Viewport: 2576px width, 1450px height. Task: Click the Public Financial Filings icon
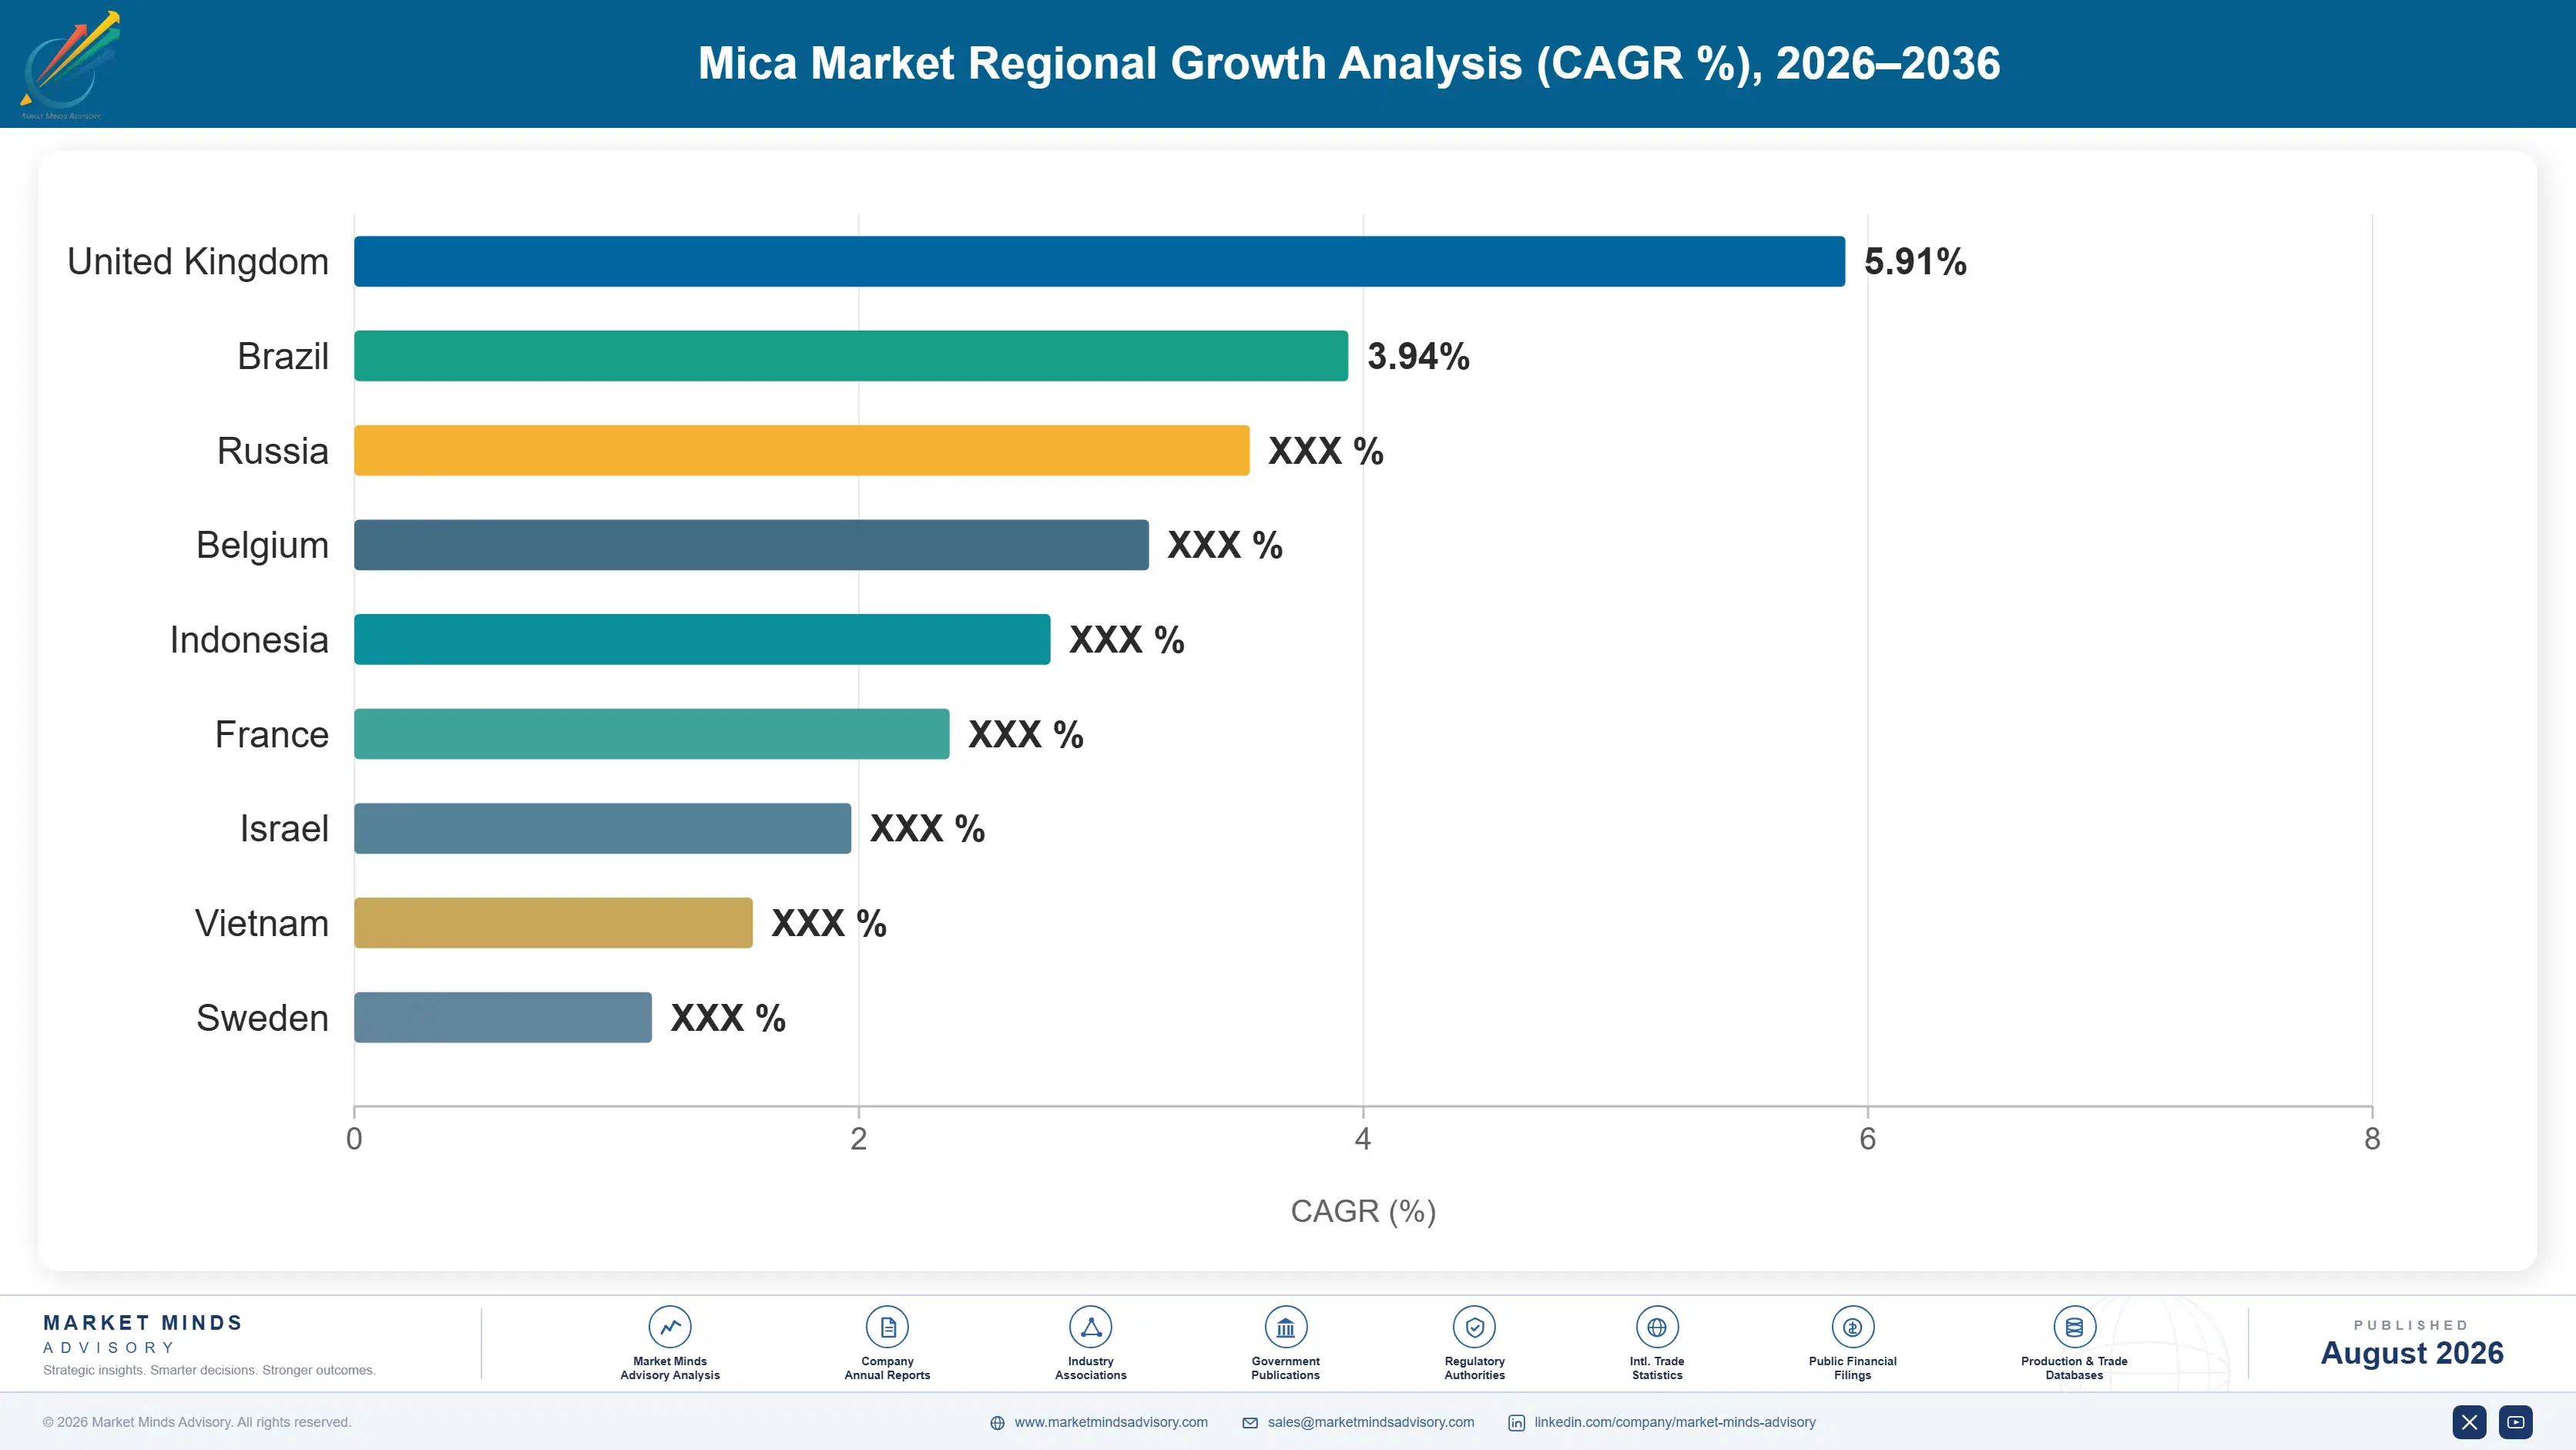[1852, 1327]
